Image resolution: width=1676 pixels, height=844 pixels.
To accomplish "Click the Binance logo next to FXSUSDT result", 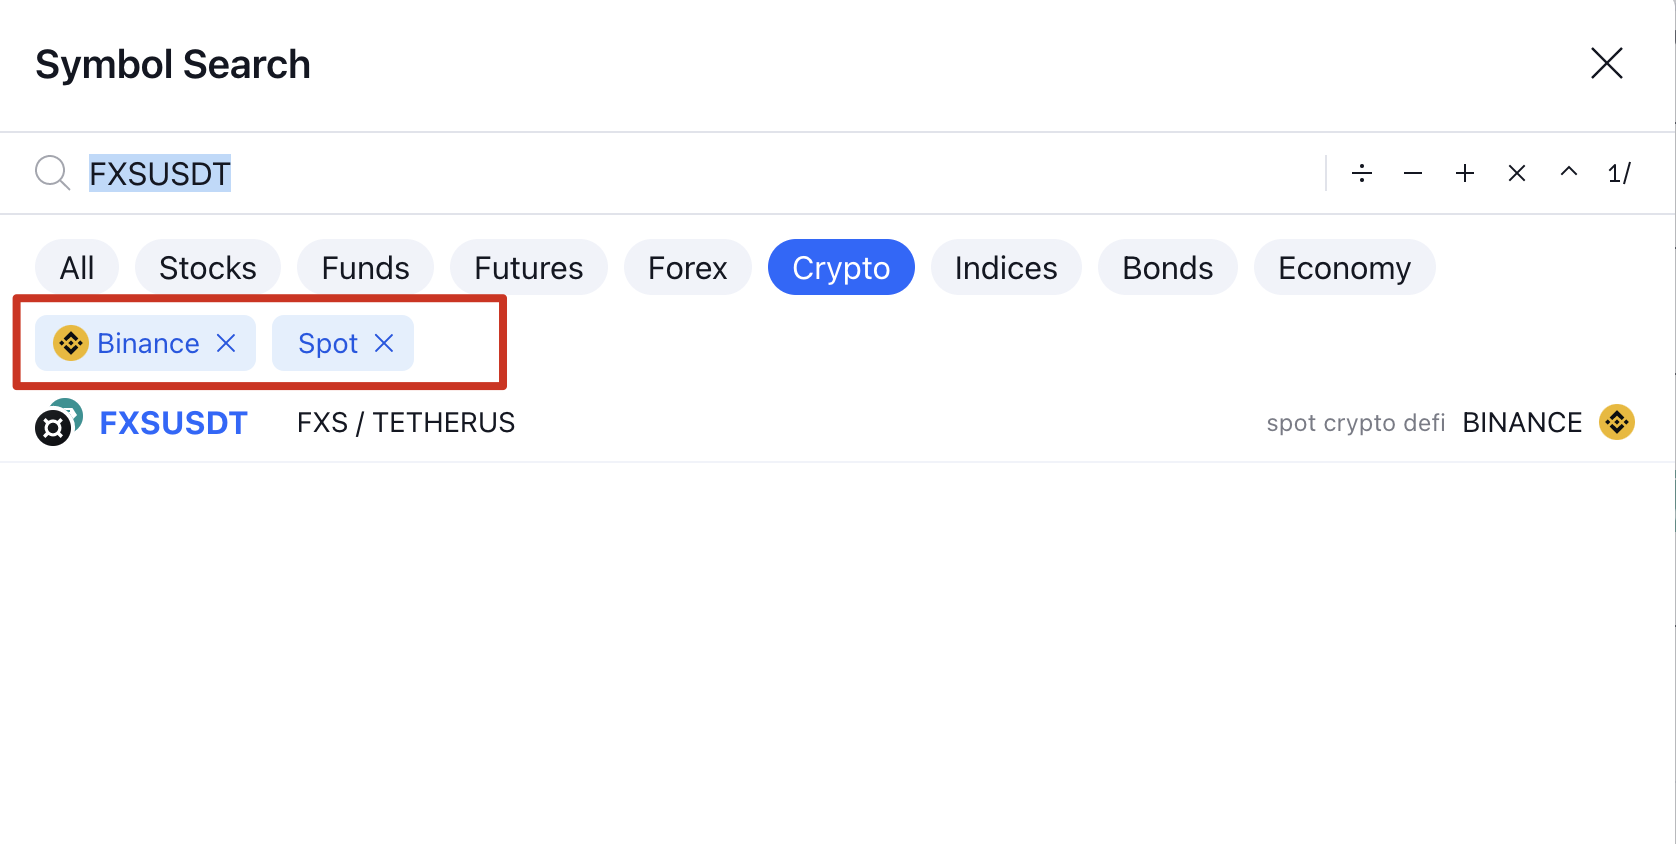I will [x=1617, y=422].
